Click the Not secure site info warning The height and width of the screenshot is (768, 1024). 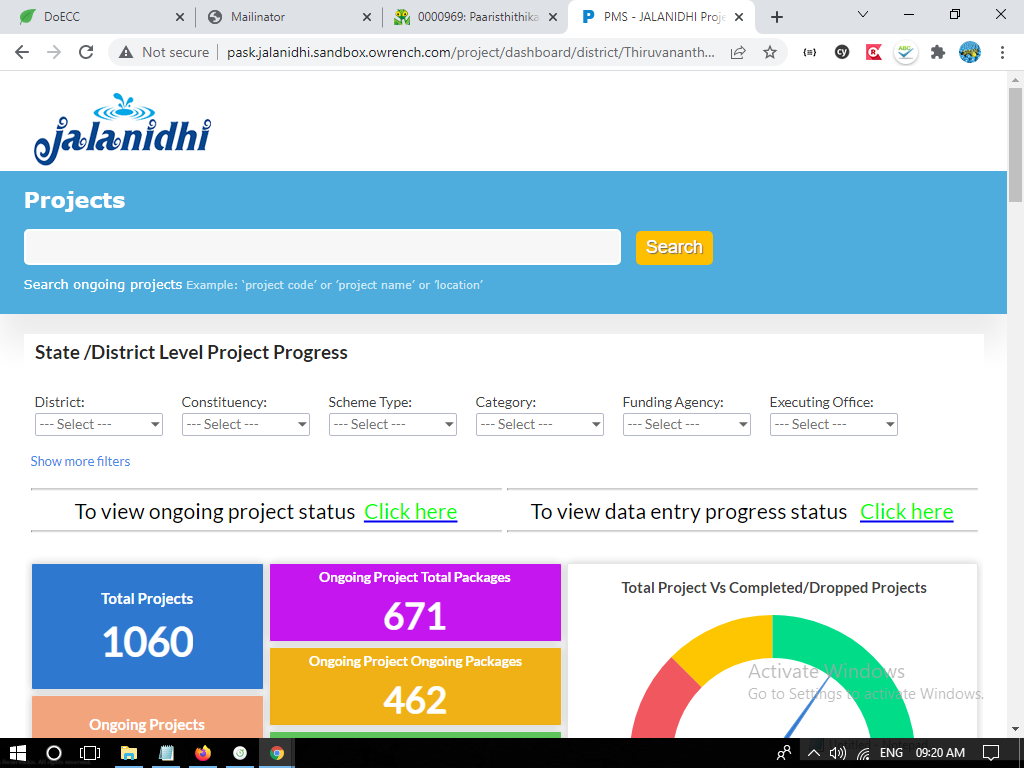point(164,52)
